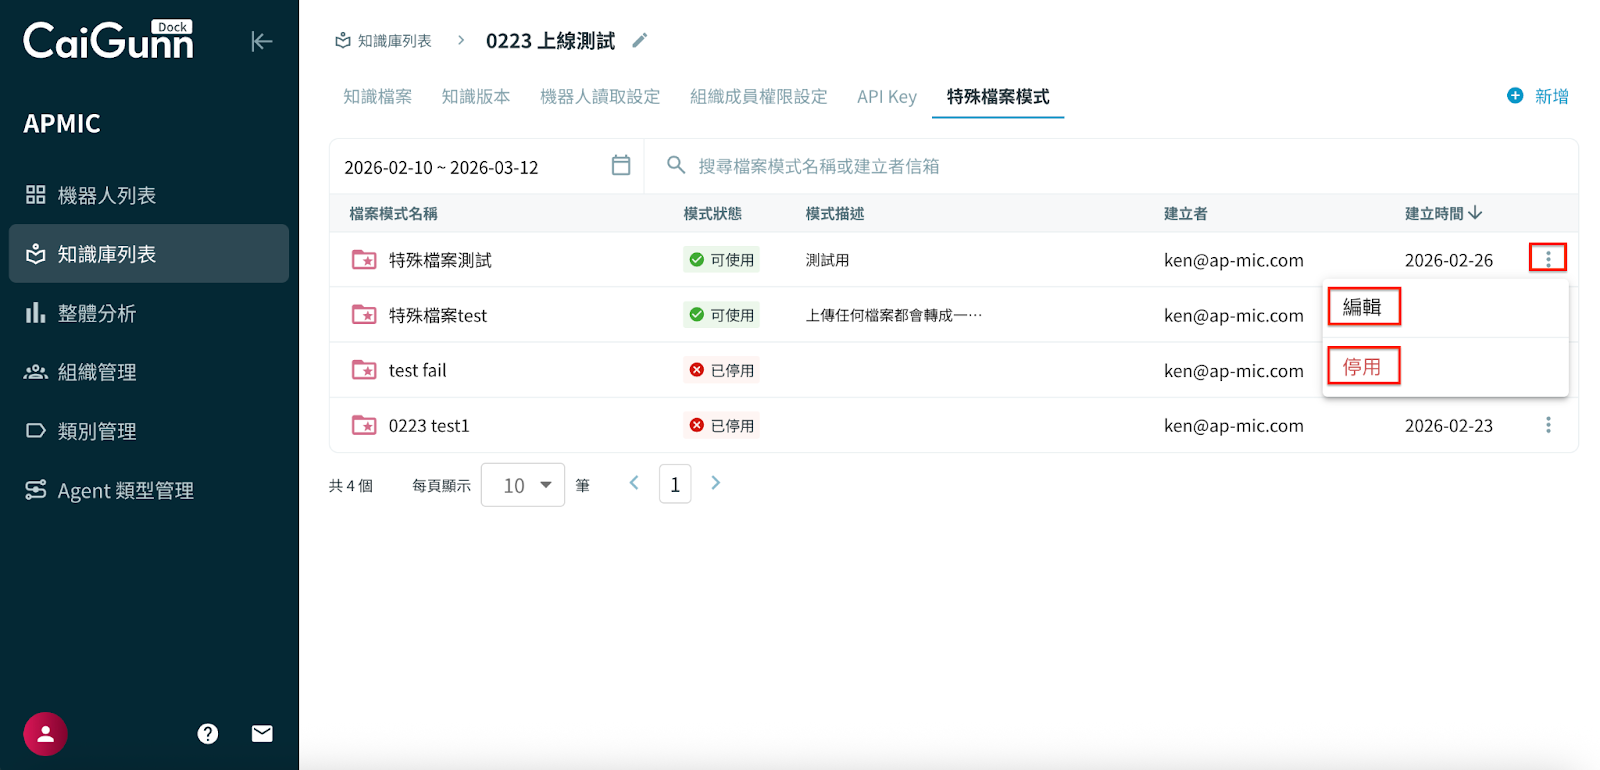Collapse the sidebar with the arrow icon
1600x770 pixels.
261,41
